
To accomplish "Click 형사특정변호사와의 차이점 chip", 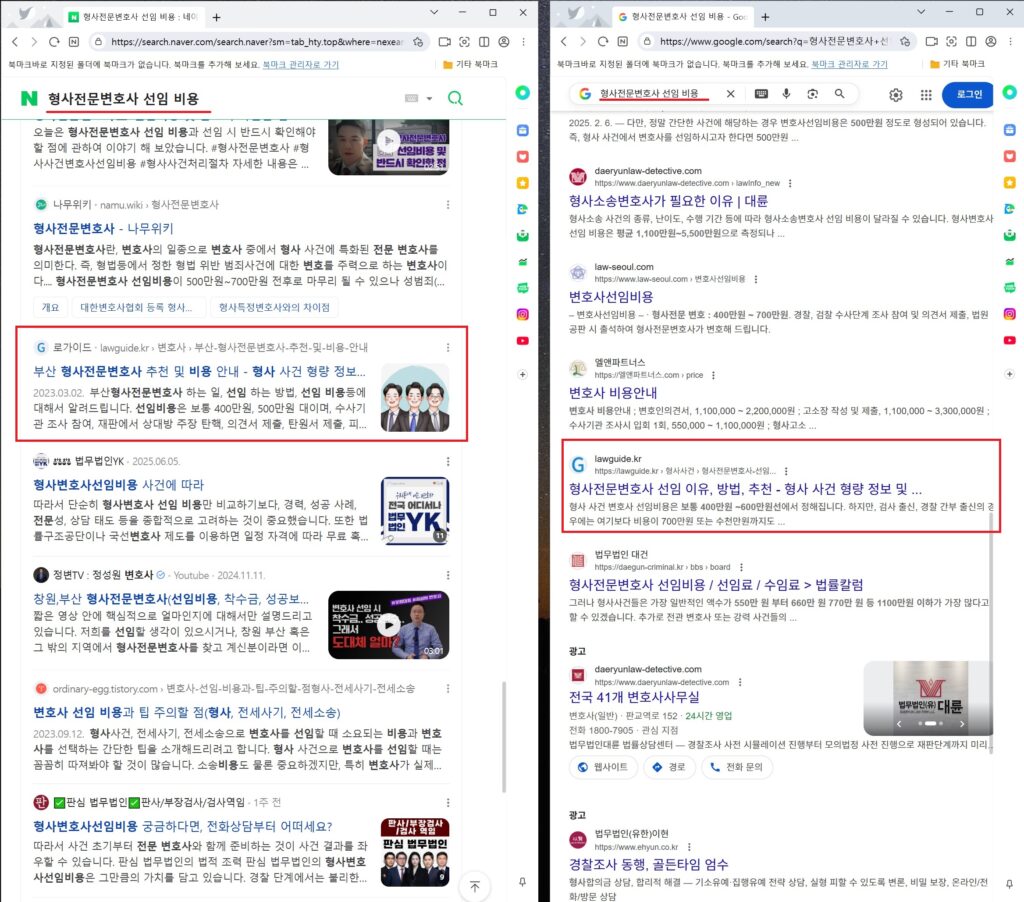I will pos(274,307).
